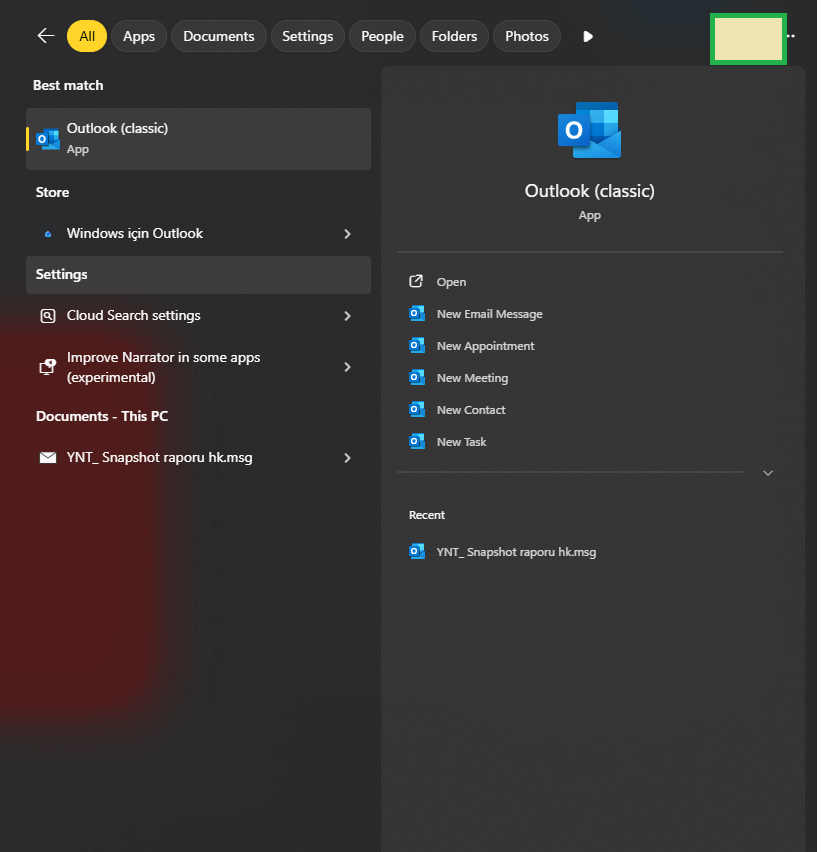822x852 pixels.
Task: Expand the Windows için Outlook chevron
Action: tap(348, 234)
